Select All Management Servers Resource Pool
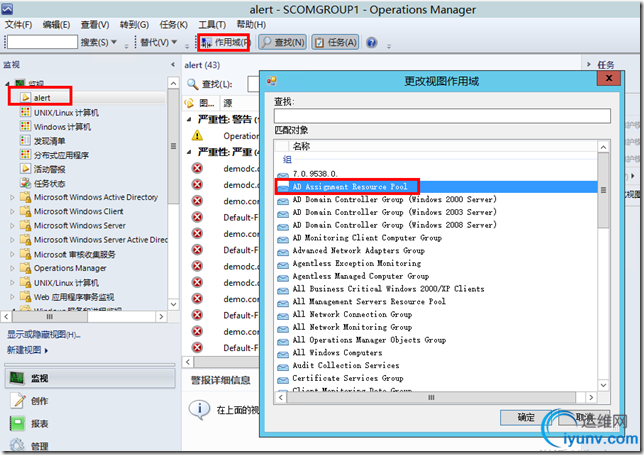Screen dimensions: 644x455 tap(369, 301)
